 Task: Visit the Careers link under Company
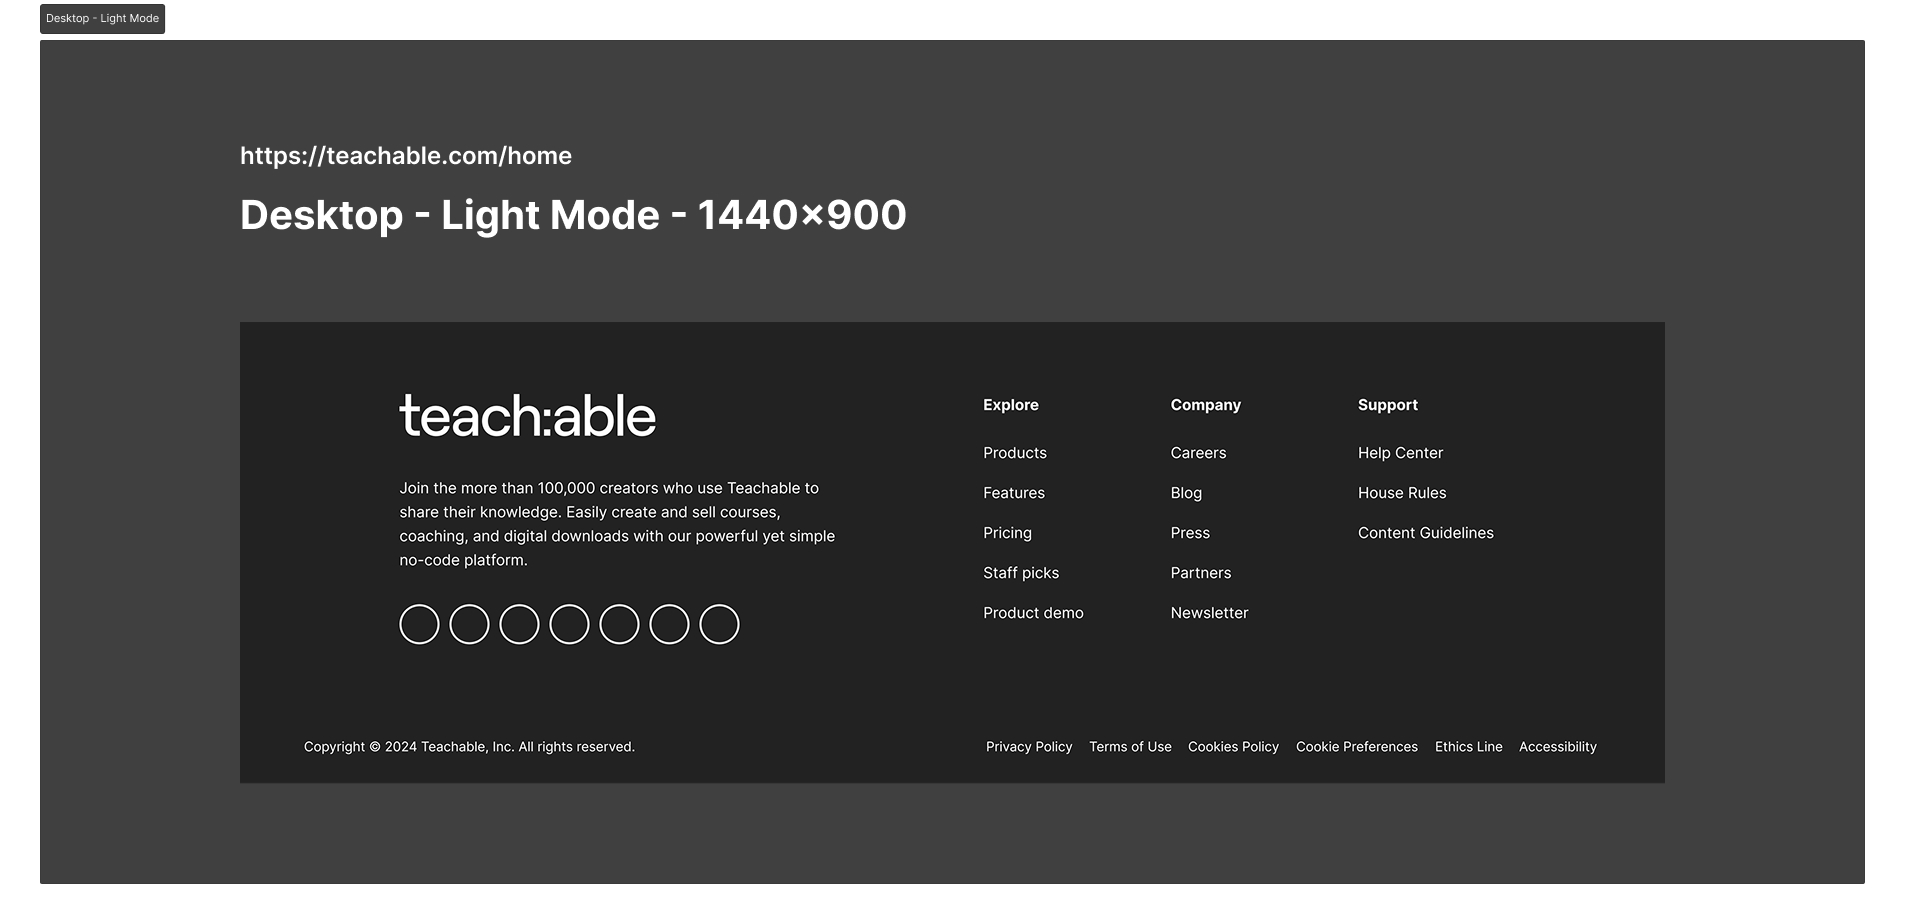[1198, 453]
